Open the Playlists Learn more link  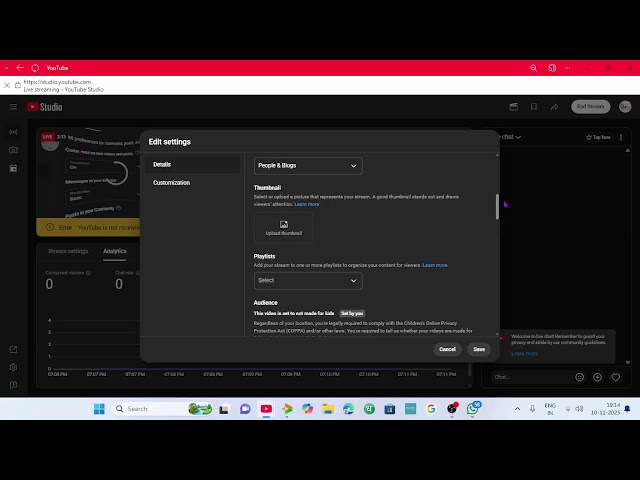pyautogui.click(x=435, y=265)
